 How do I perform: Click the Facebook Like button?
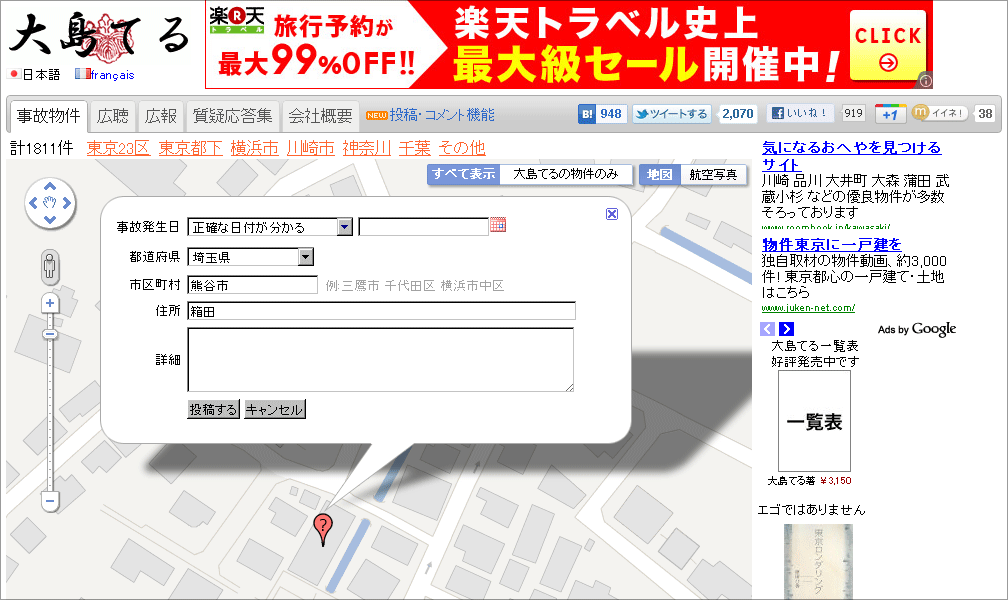pos(800,114)
